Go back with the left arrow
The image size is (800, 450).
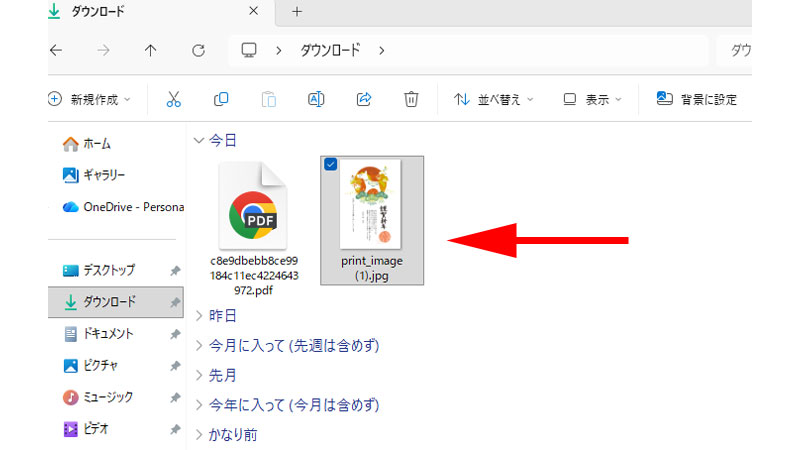[x=56, y=50]
